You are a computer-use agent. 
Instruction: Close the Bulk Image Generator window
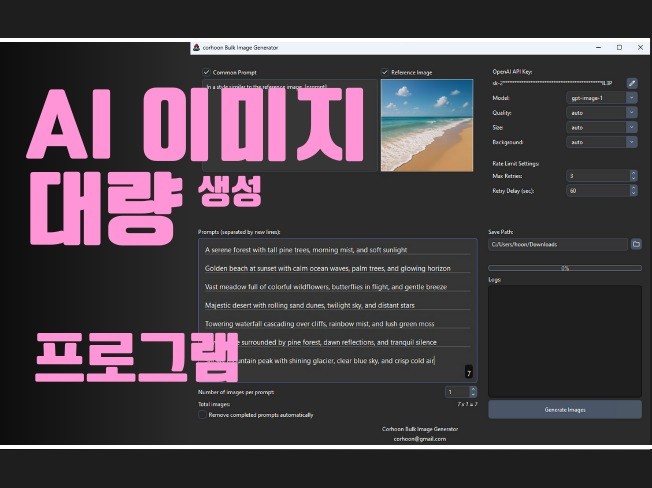tap(640, 47)
